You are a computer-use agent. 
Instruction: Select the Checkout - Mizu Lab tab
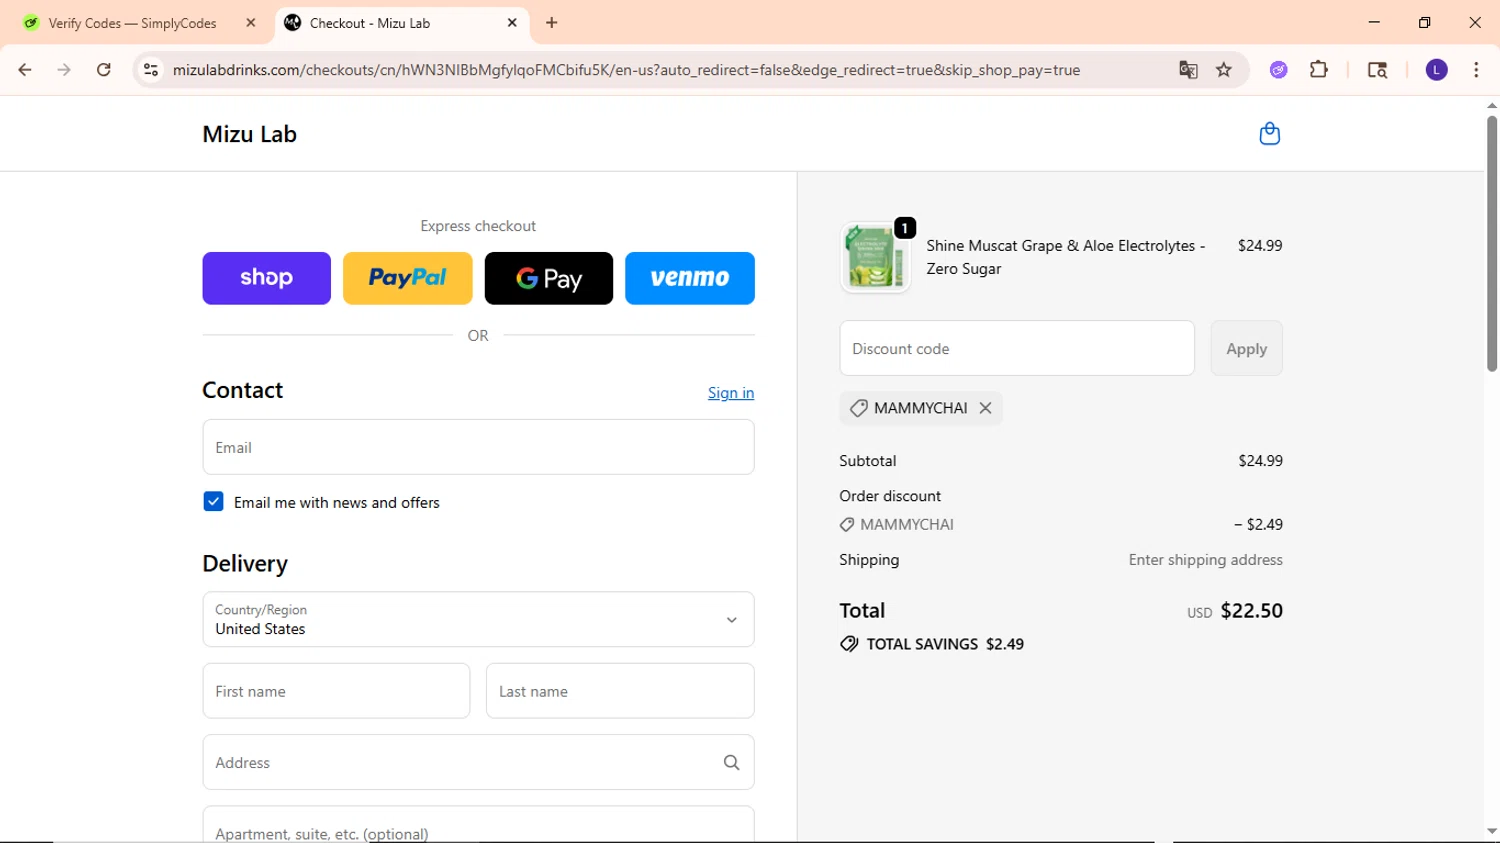pos(370,23)
